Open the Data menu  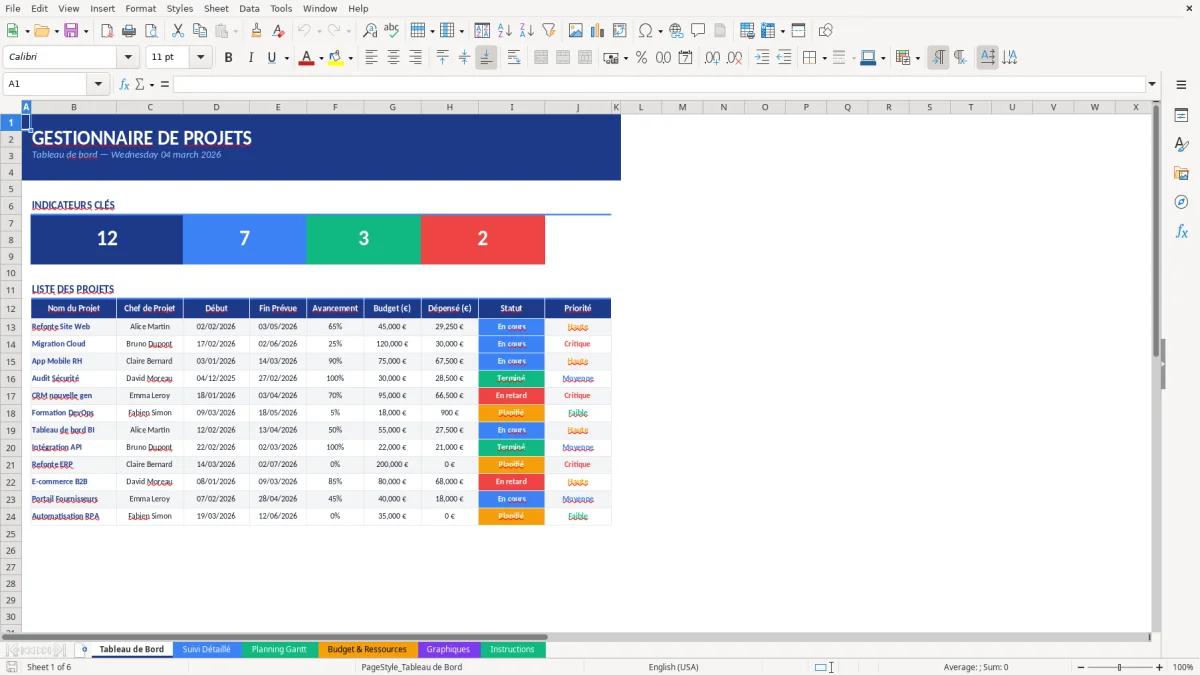pyautogui.click(x=250, y=8)
